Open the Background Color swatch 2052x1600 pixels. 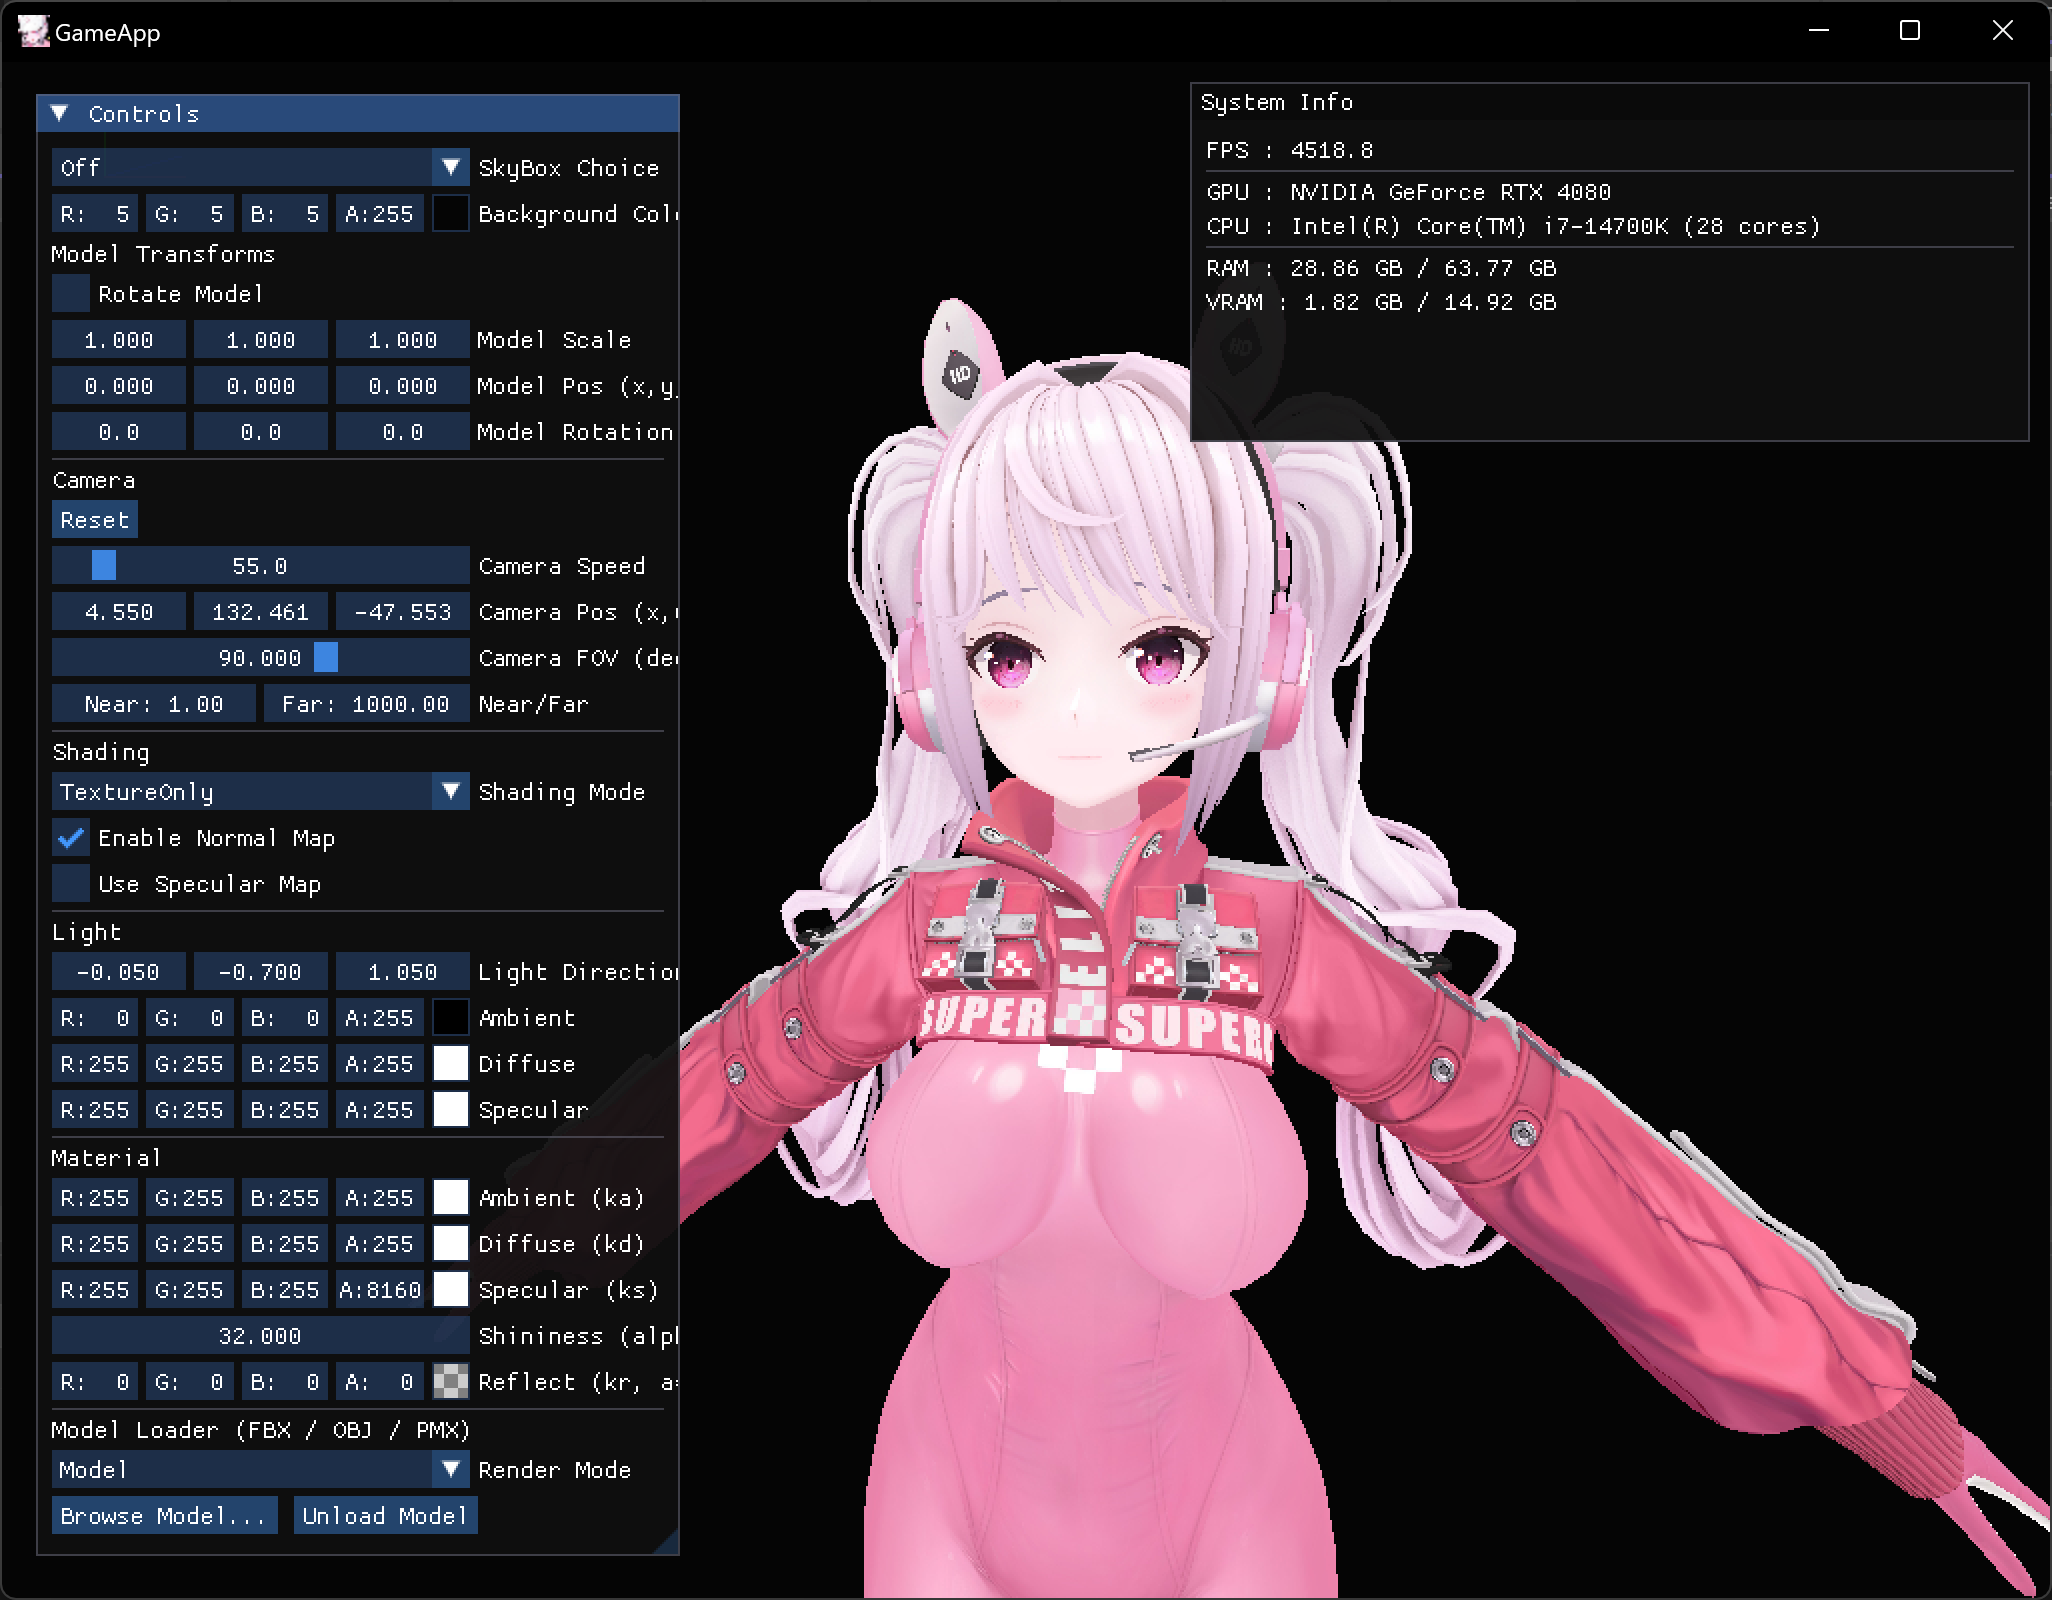click(x=450, y=213)
